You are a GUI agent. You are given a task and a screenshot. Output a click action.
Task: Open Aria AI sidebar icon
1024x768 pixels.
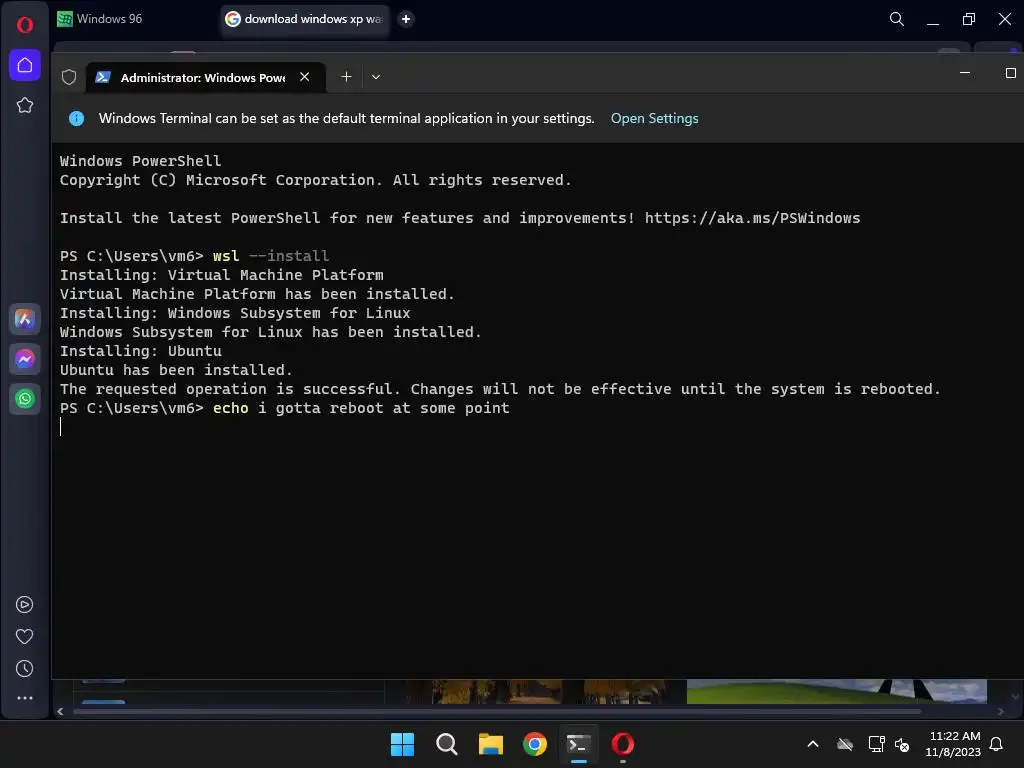[25, 319]
